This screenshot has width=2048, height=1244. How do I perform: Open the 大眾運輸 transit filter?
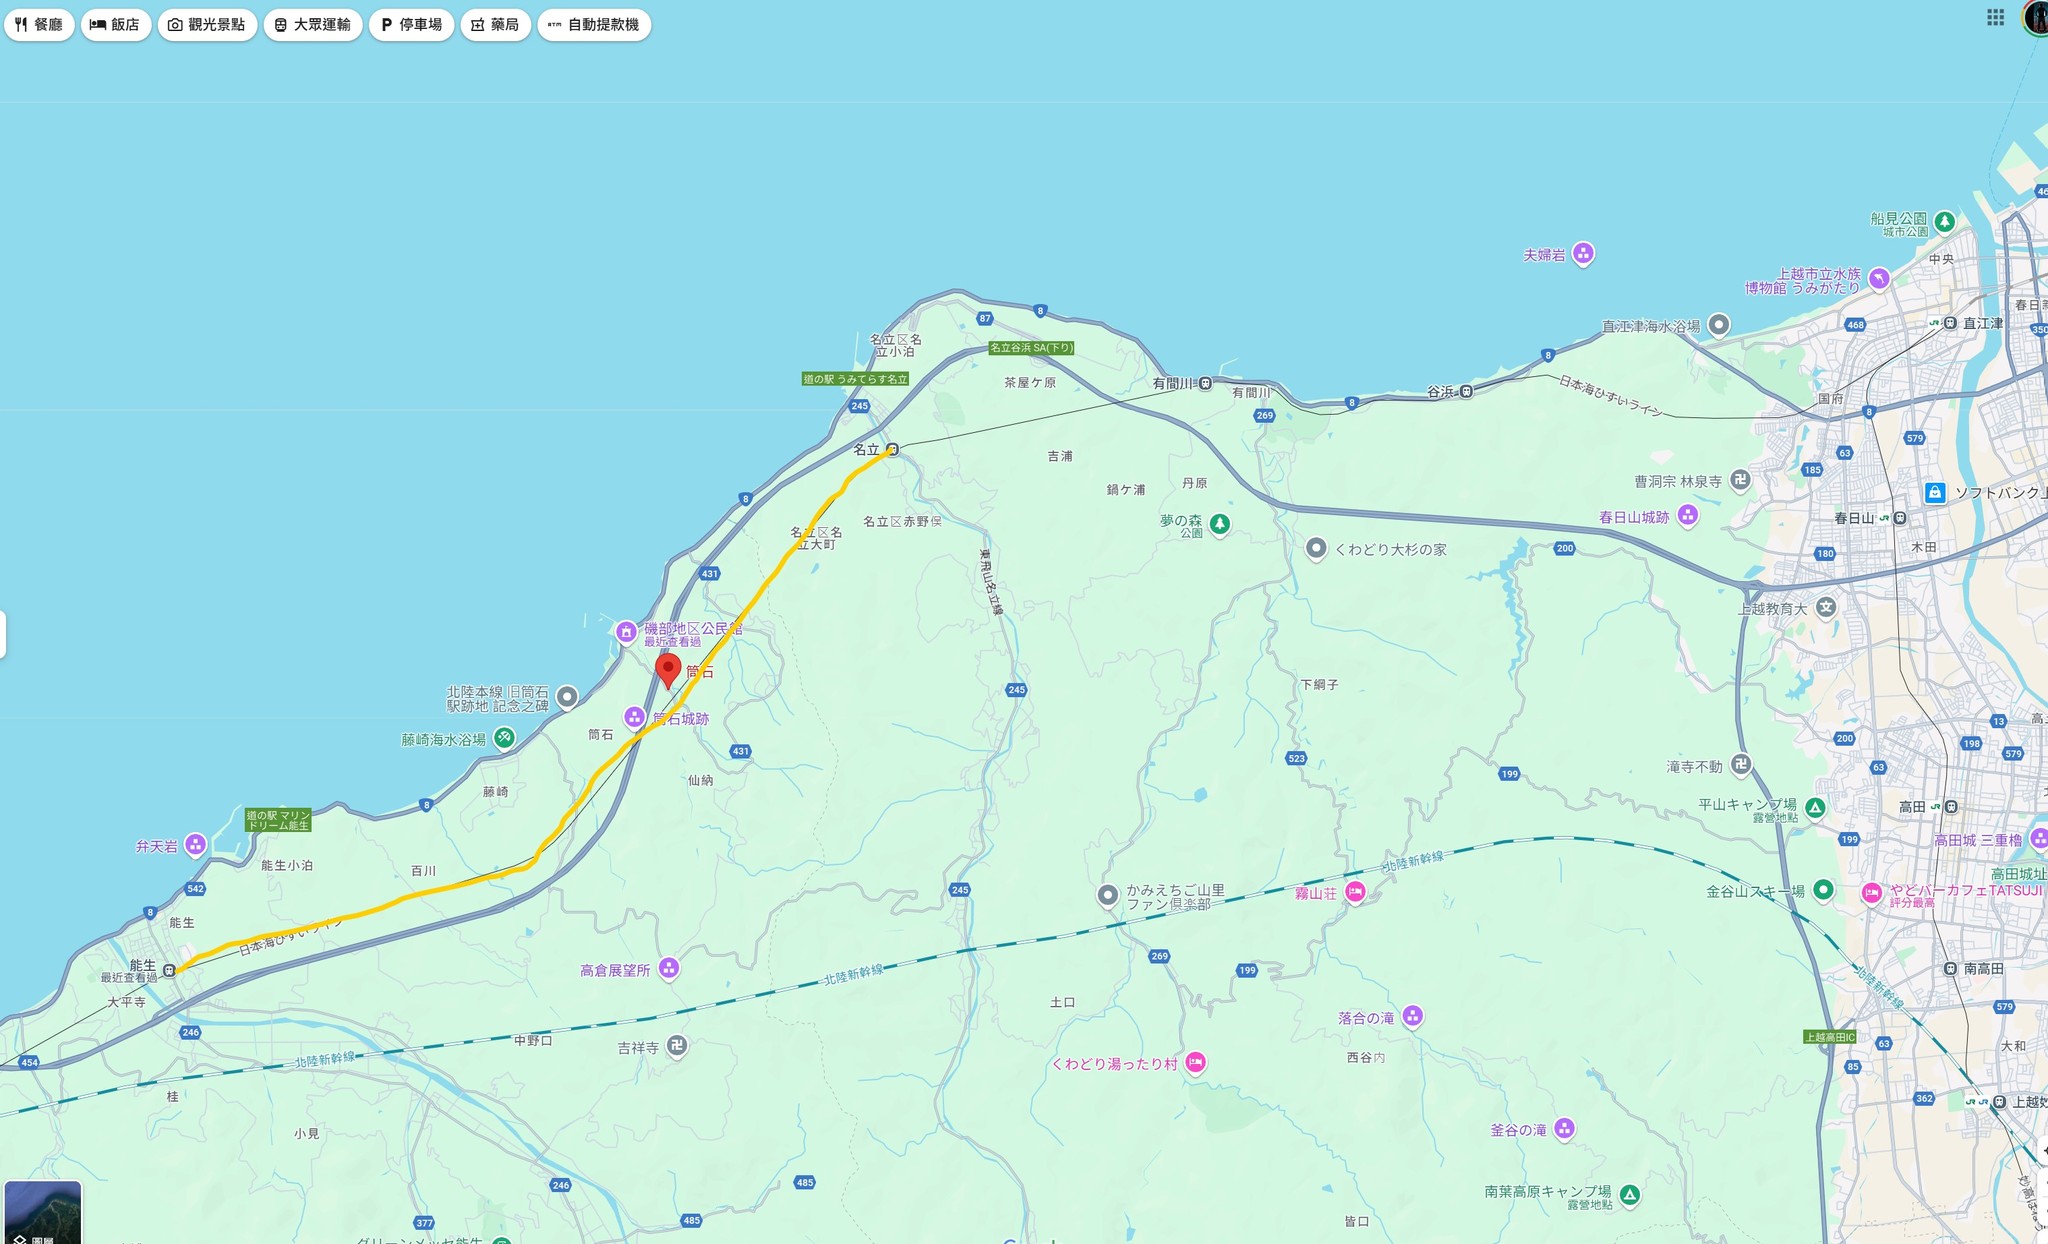point(313,25)
